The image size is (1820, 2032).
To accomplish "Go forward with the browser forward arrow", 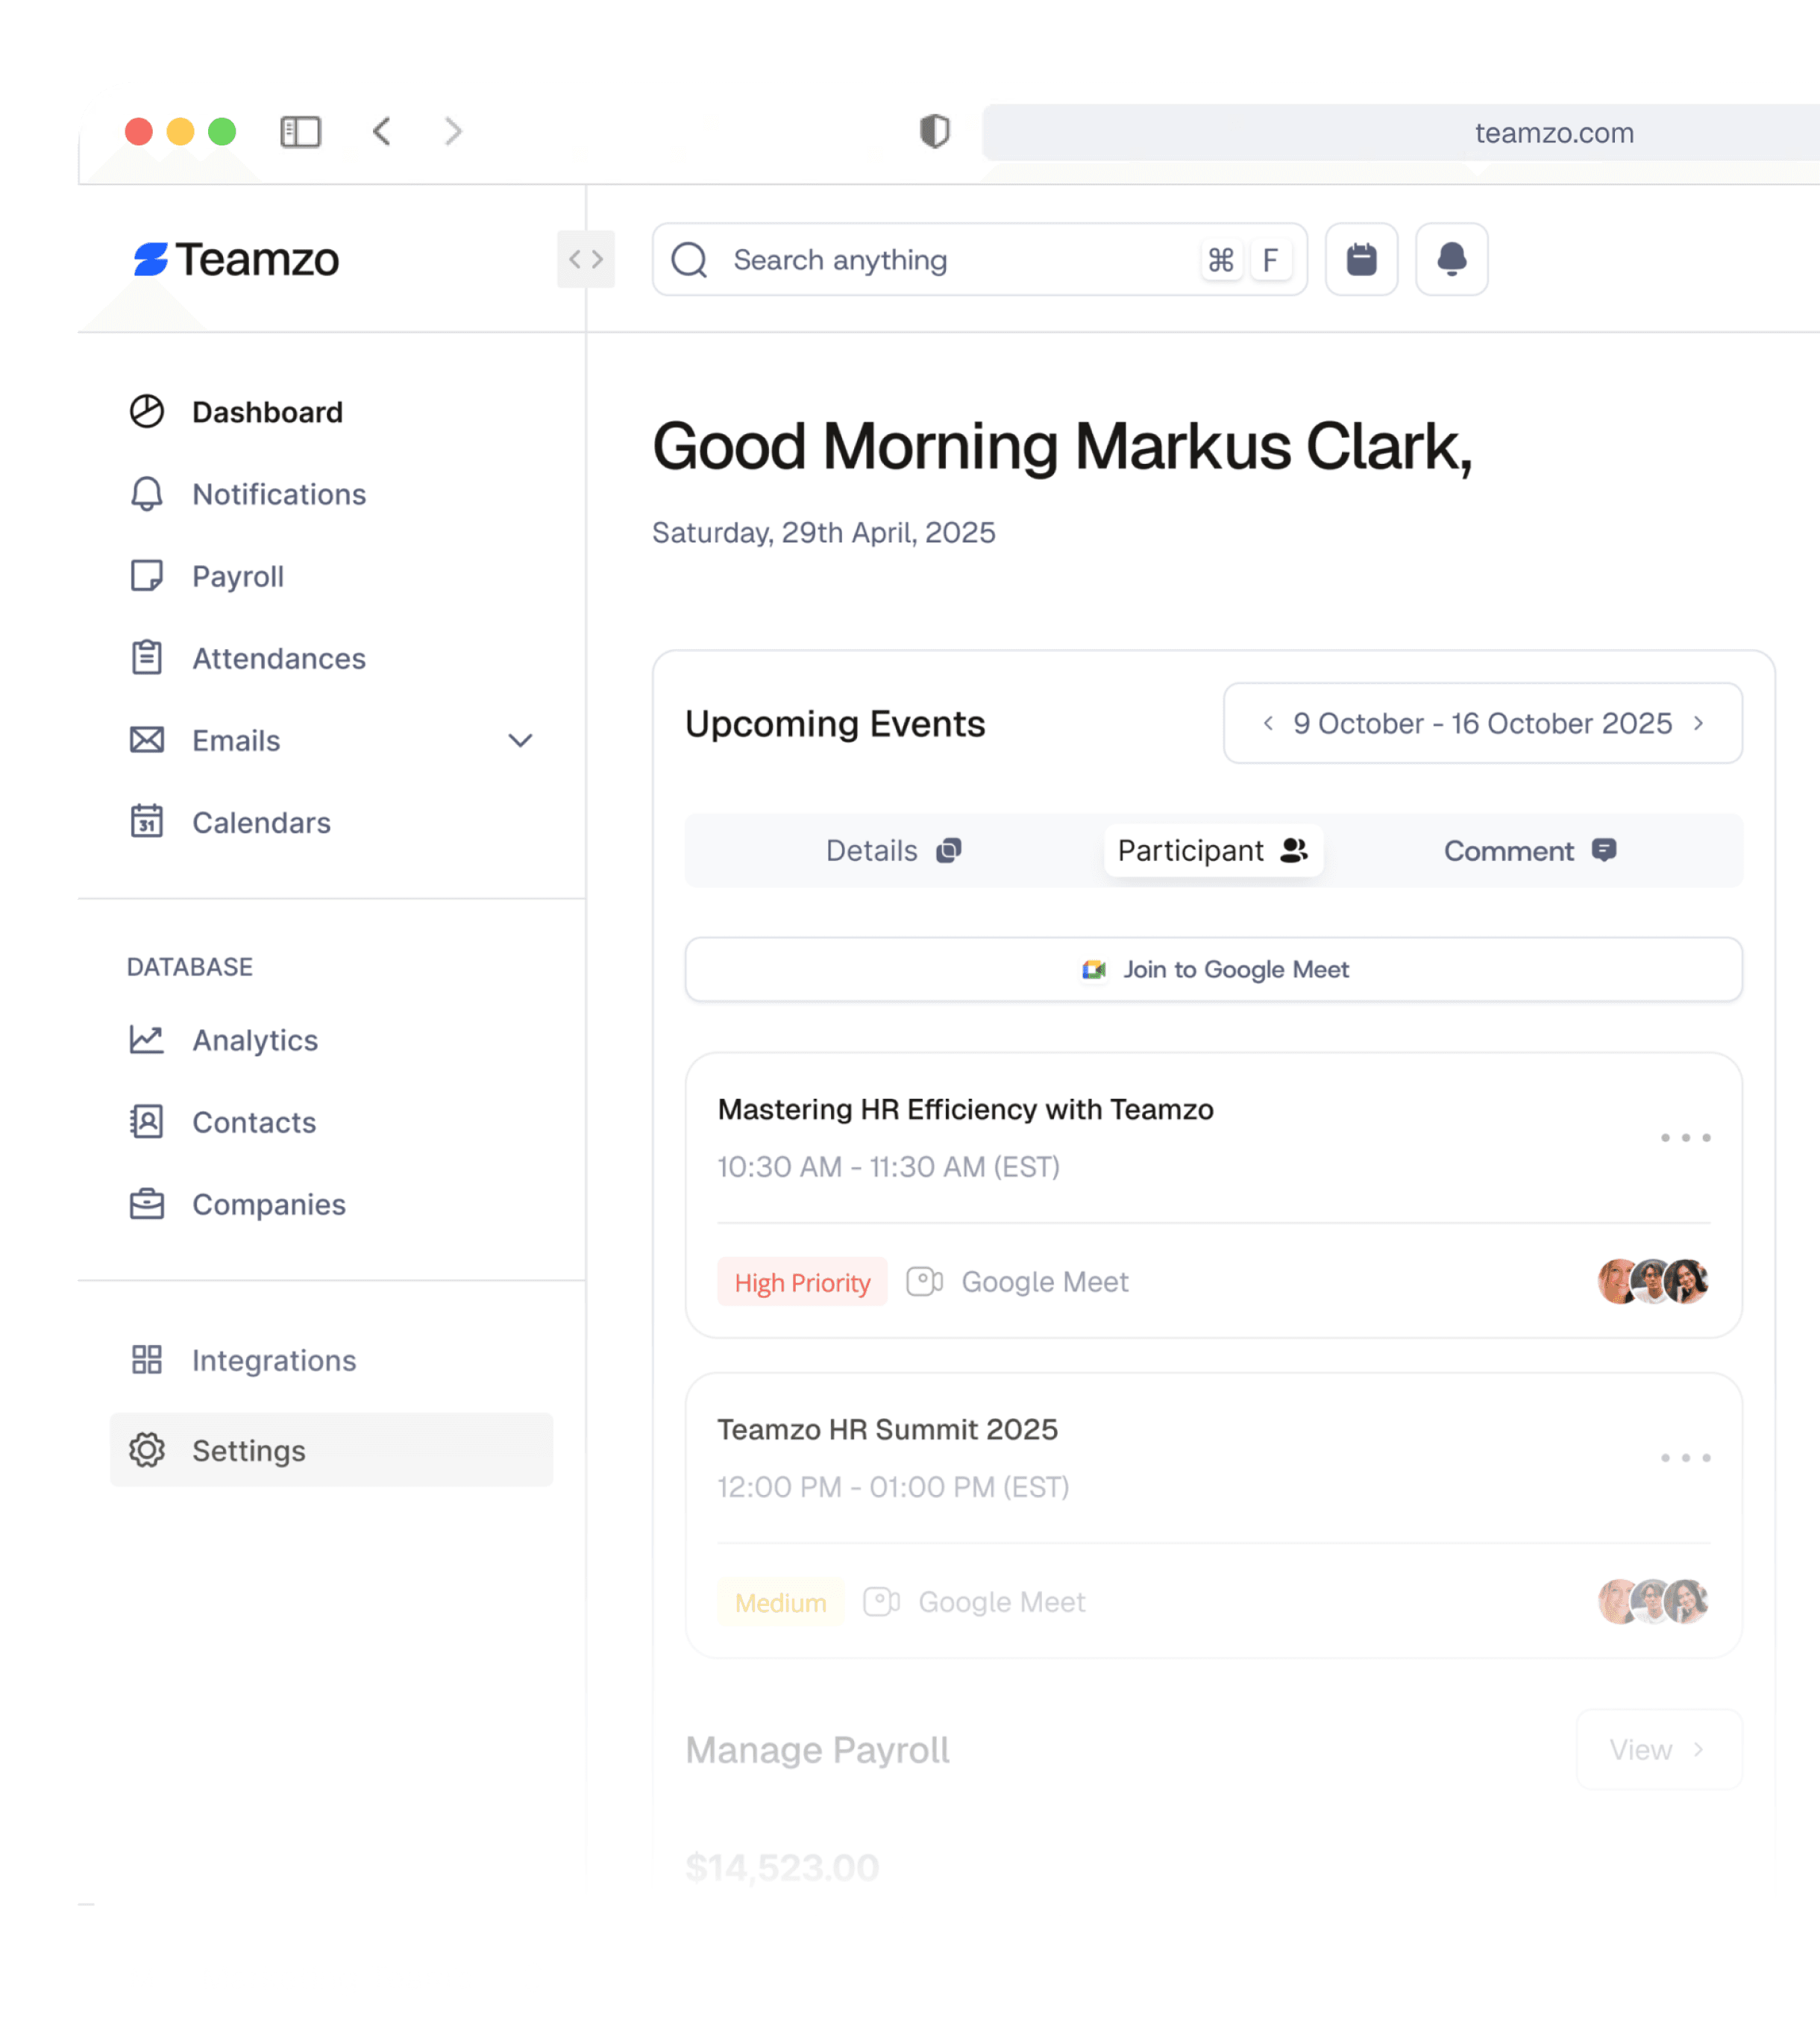I will pyautogui.click(x=453, y=131).
